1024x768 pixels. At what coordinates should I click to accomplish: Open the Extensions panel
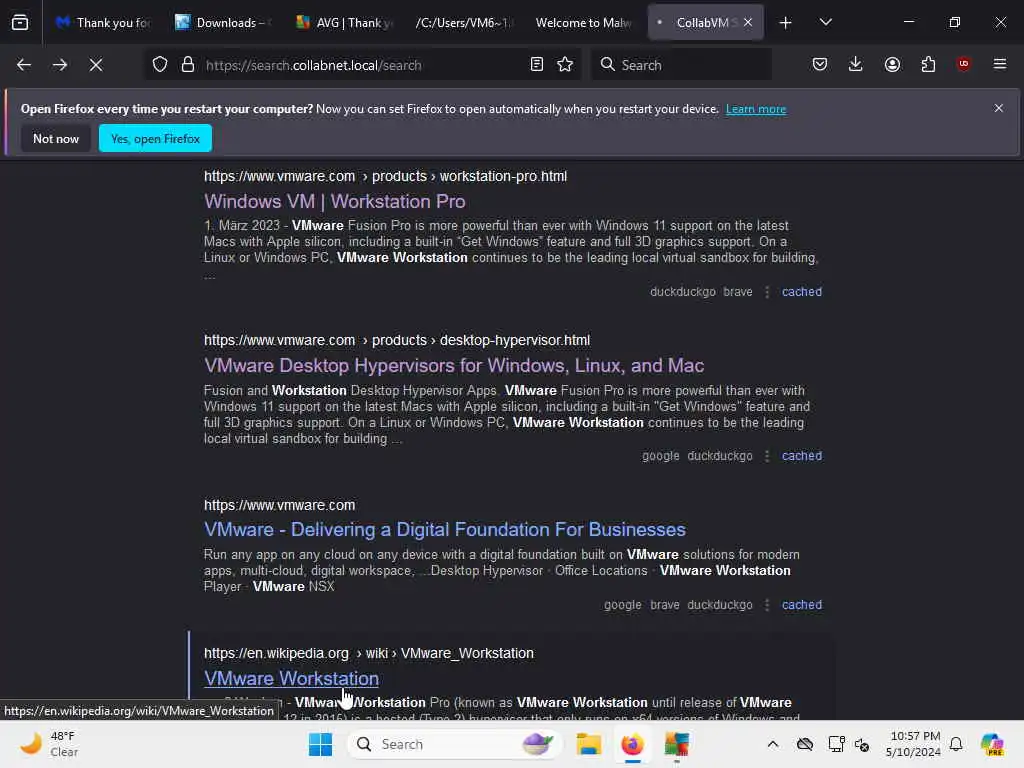[x=928, y=65]
